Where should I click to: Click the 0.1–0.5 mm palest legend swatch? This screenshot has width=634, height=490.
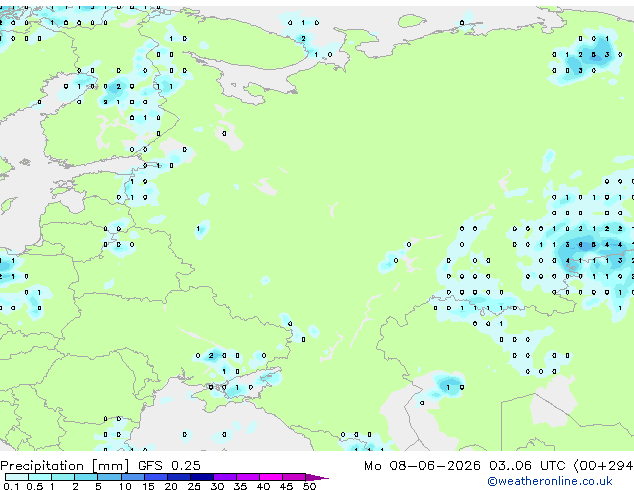tap(17, 477)
